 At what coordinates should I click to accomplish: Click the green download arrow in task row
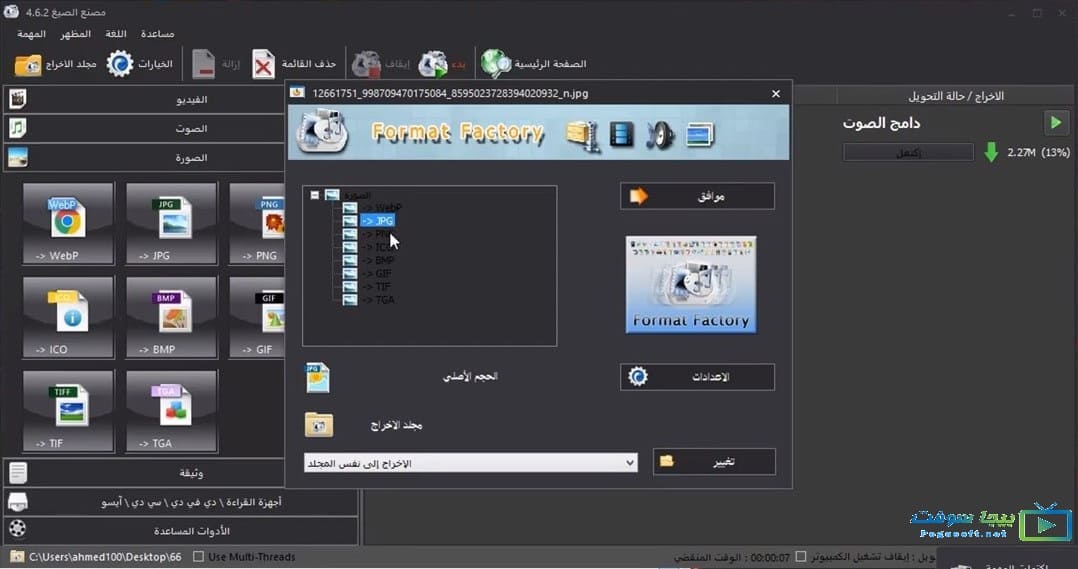coord(991,152)
